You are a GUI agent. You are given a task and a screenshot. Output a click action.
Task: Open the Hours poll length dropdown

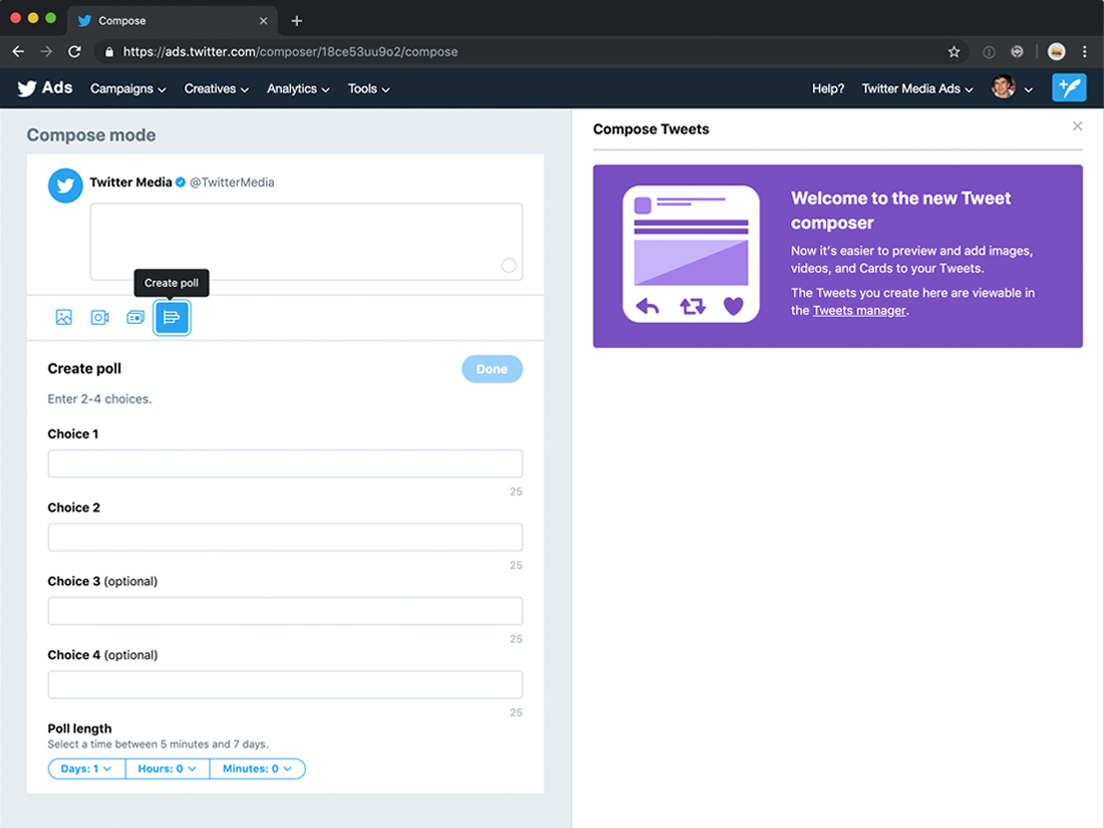tap(166, 768)
